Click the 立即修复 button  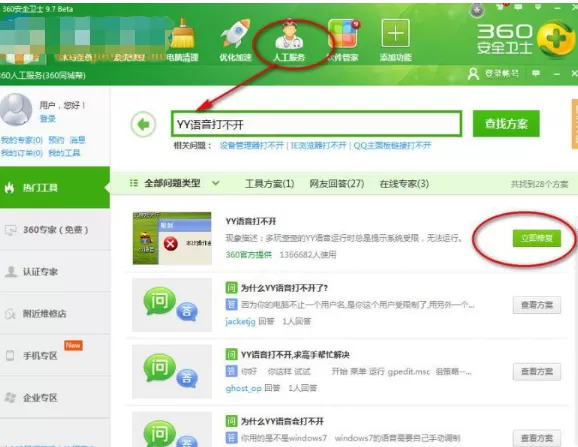click(537, 238)
